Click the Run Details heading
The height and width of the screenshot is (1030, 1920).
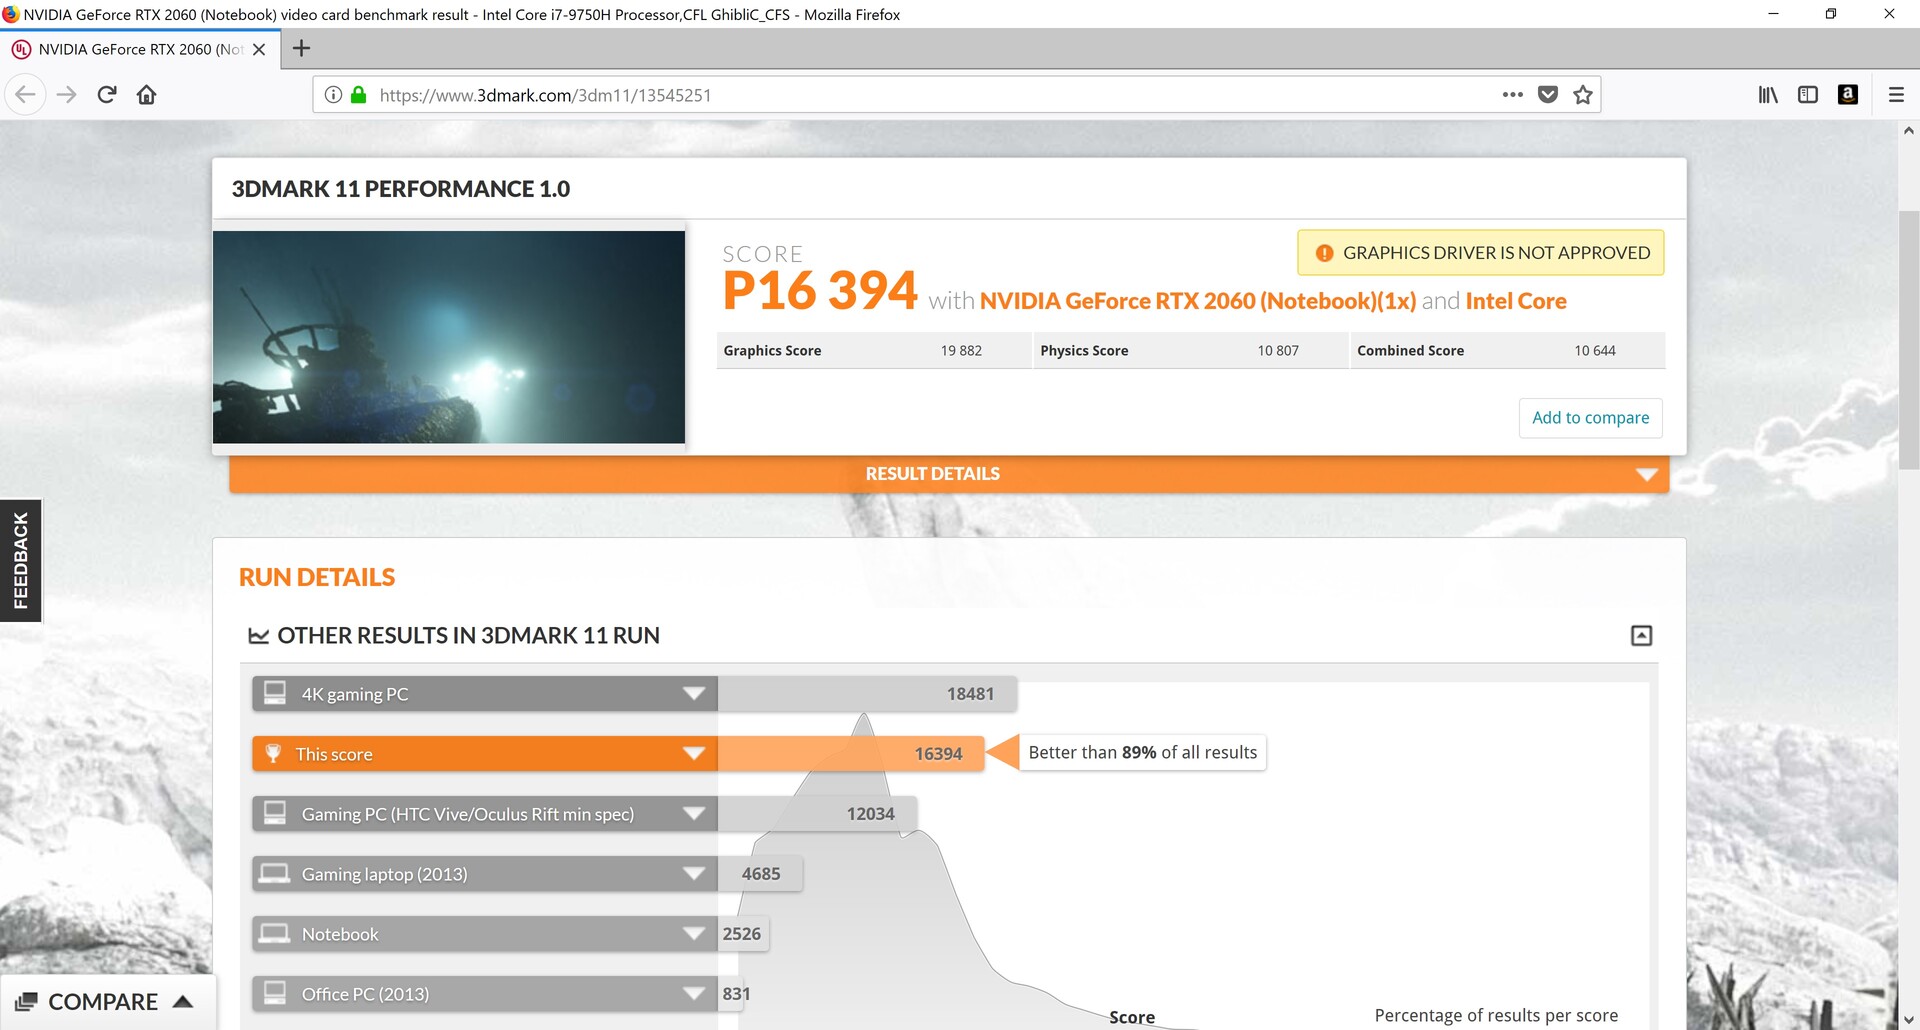(x=317, y=577)
